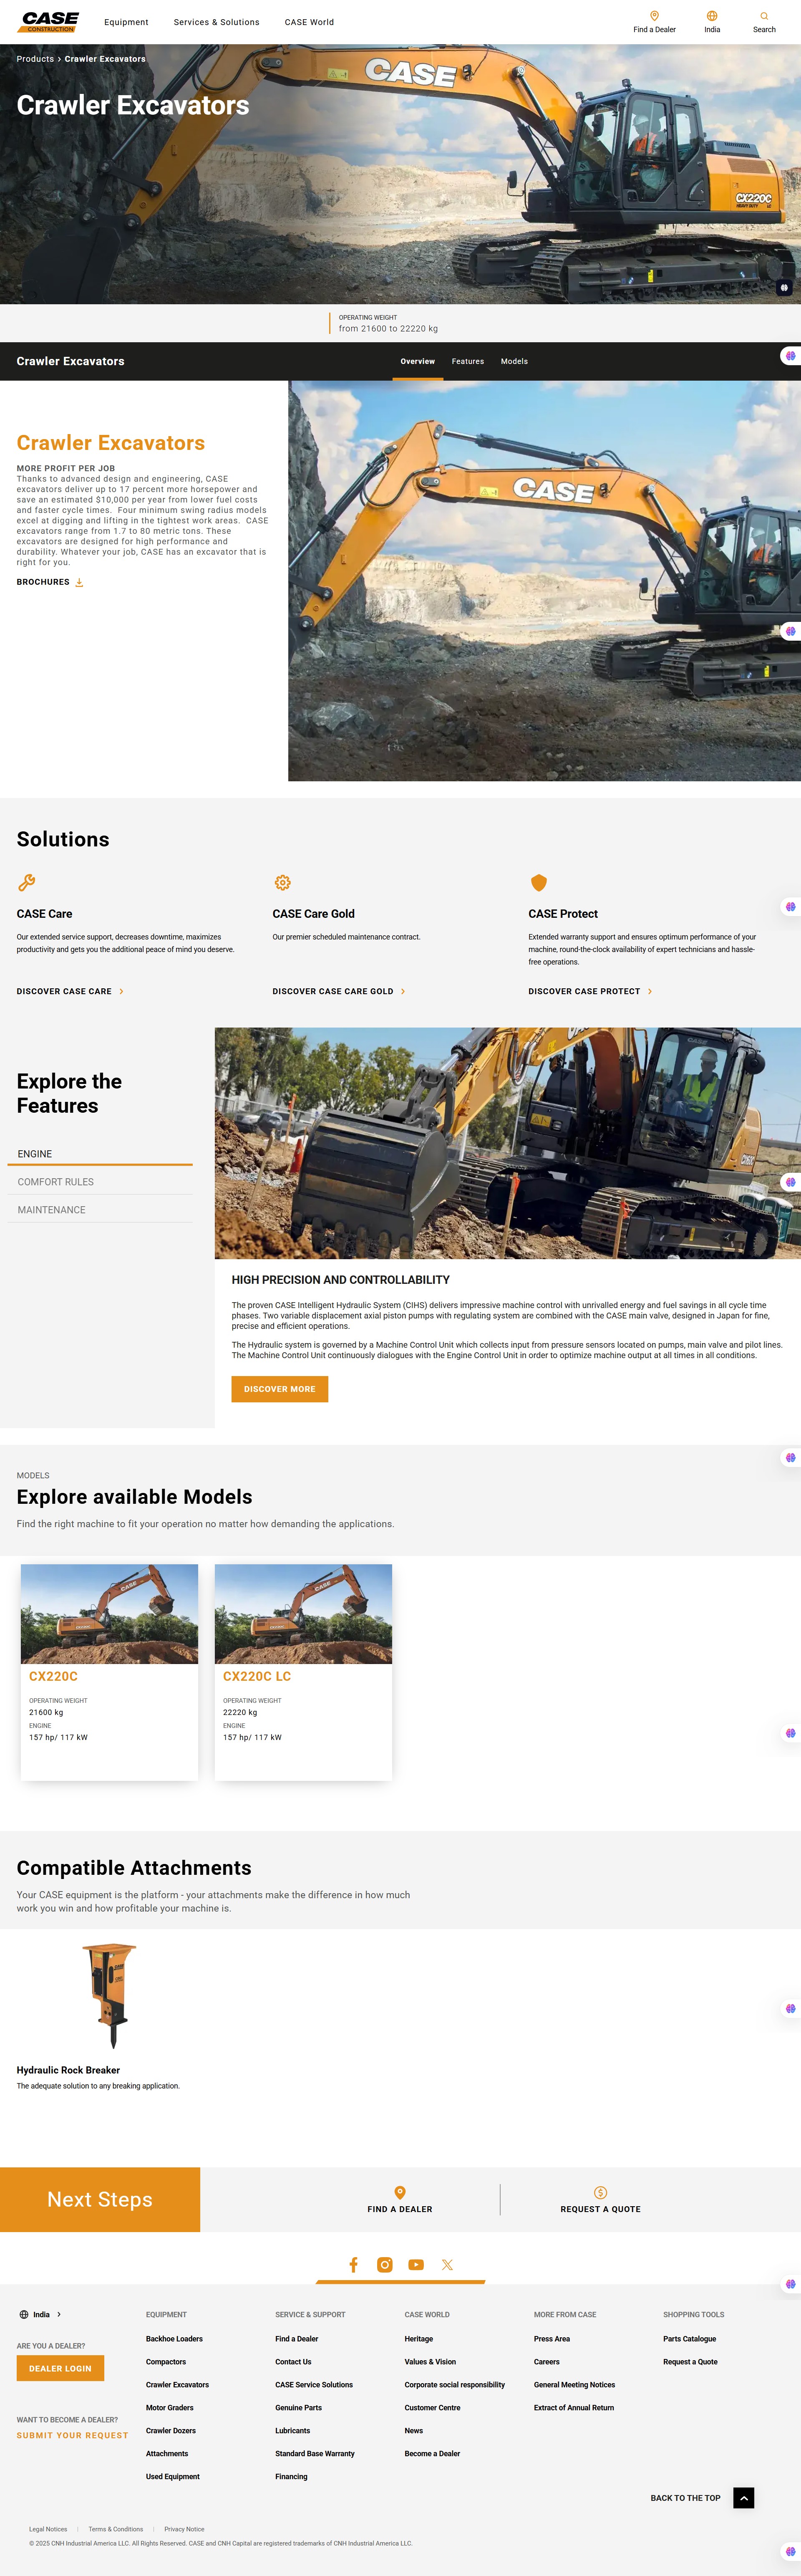This screenshot has width=801, height=2576.
Task: Click the Products breadcrumb link
Action: click(x=35, y=59)
